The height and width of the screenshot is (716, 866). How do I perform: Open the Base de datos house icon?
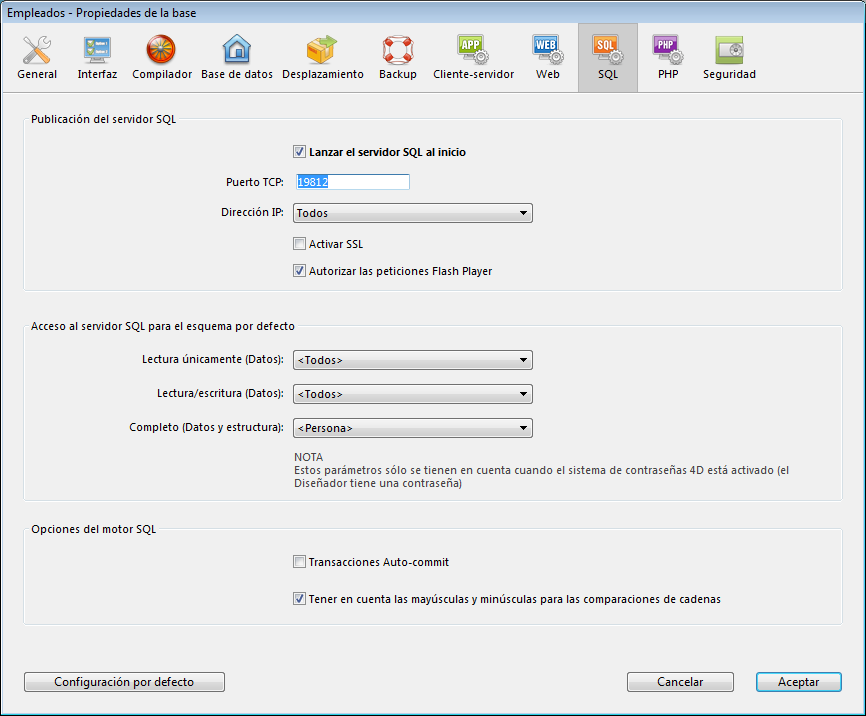click(236, 49)
